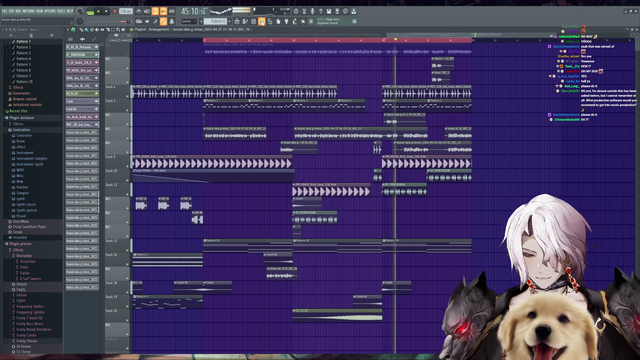Open the FILE menu
This screenshot has width=640, height=360.
tap(4, 11)
